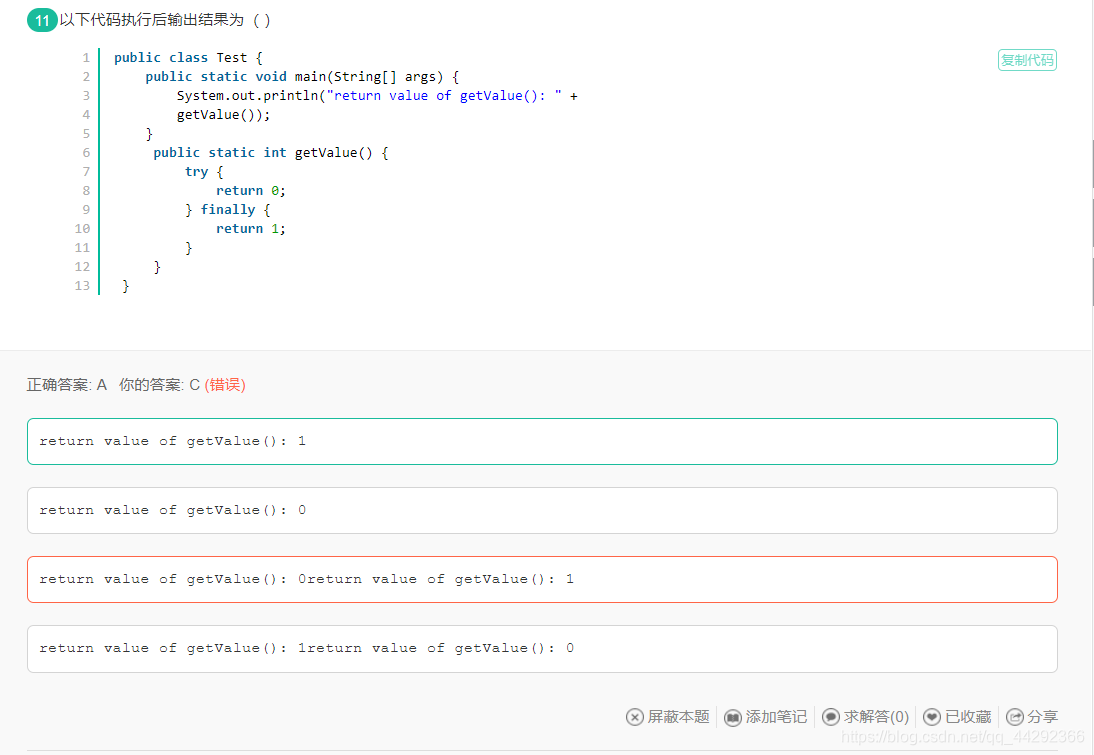Click the share icon by 分享

(x=1015, y=717)
